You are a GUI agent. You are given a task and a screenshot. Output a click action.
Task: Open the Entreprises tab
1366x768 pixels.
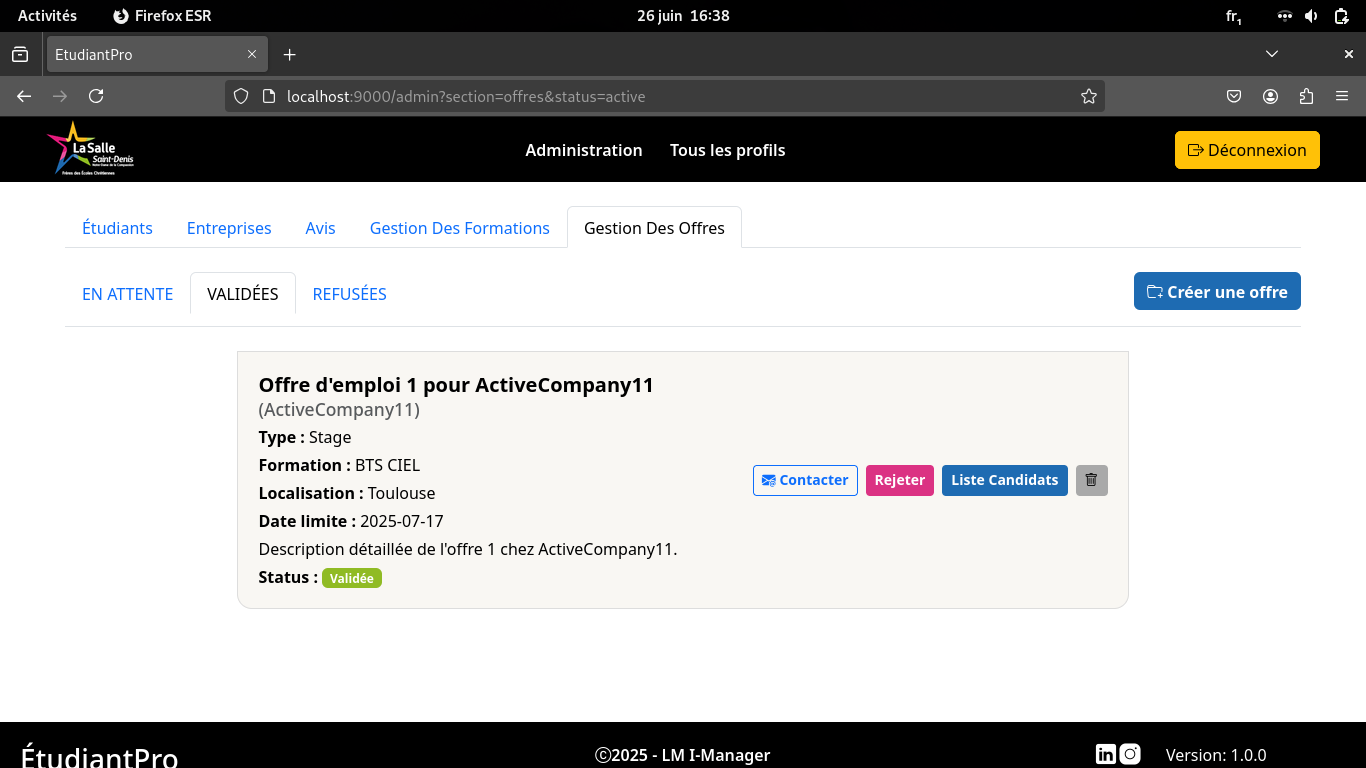pyautogui.click(x=229, y=228)
